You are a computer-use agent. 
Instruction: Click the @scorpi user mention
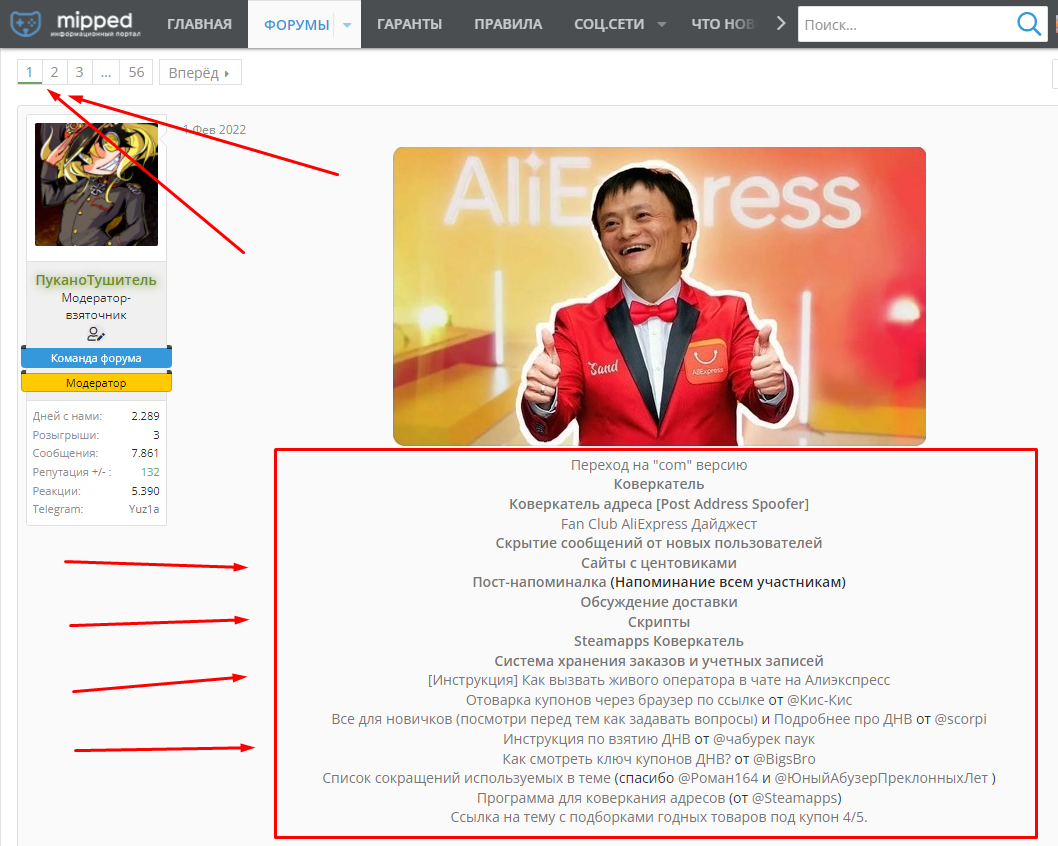click(960, 719)
